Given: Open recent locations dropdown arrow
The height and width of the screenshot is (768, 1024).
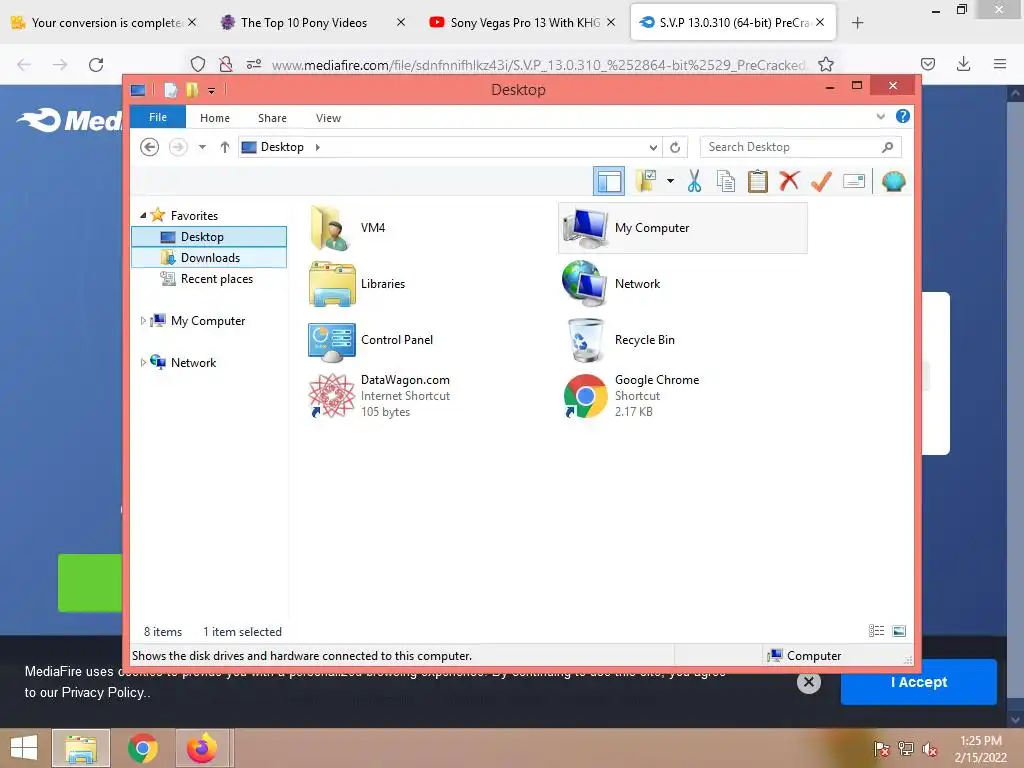Looking at the screenshot, I should coord(202,147).
